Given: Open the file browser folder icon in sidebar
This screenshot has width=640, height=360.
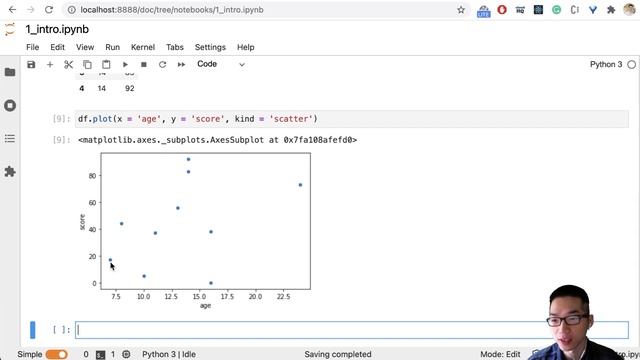Looking at the screenshot, I should pyautogui.click(x=10, y=72).
